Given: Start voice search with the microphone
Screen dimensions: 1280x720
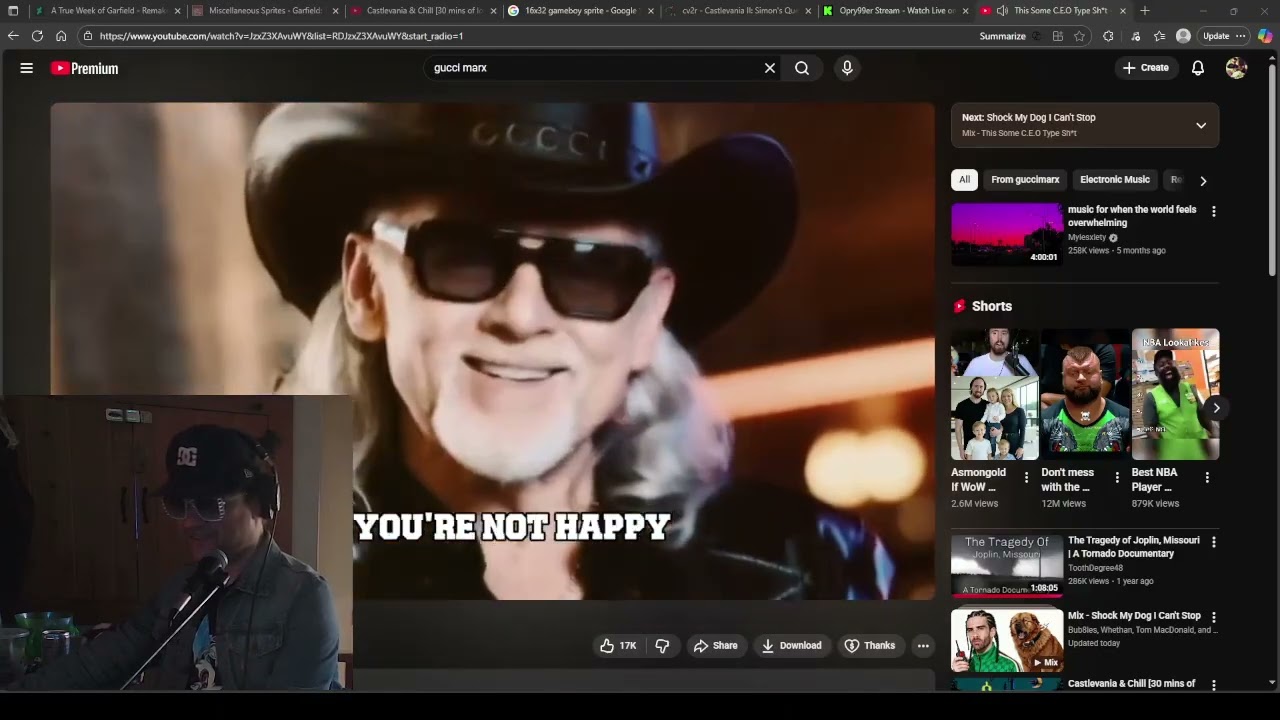Looking at the screenshot, I should [x=847, y=68].
